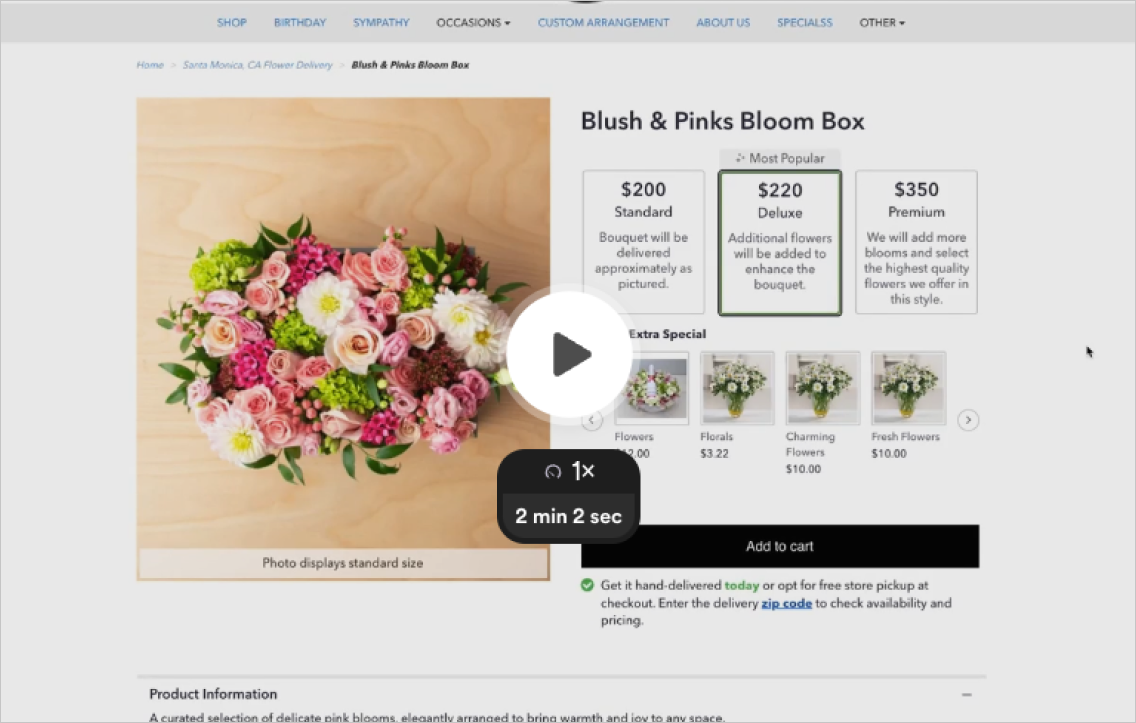This screenshot has height=723, width=1136.
Task: Select the $220 Deluxe option
Action: (780, 242)
